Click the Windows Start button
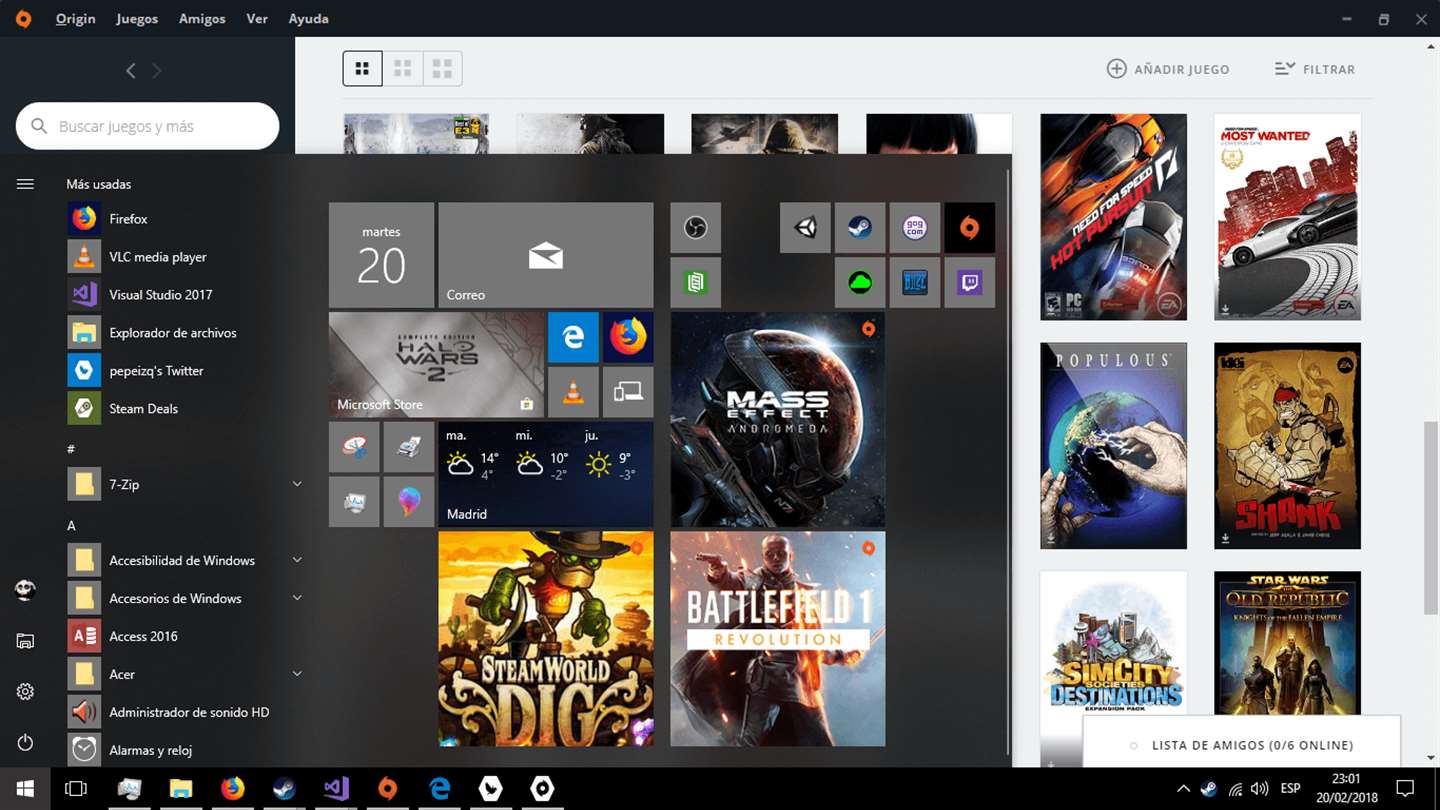Screen dimensions: 1440x810 click(x=25, y=789)
